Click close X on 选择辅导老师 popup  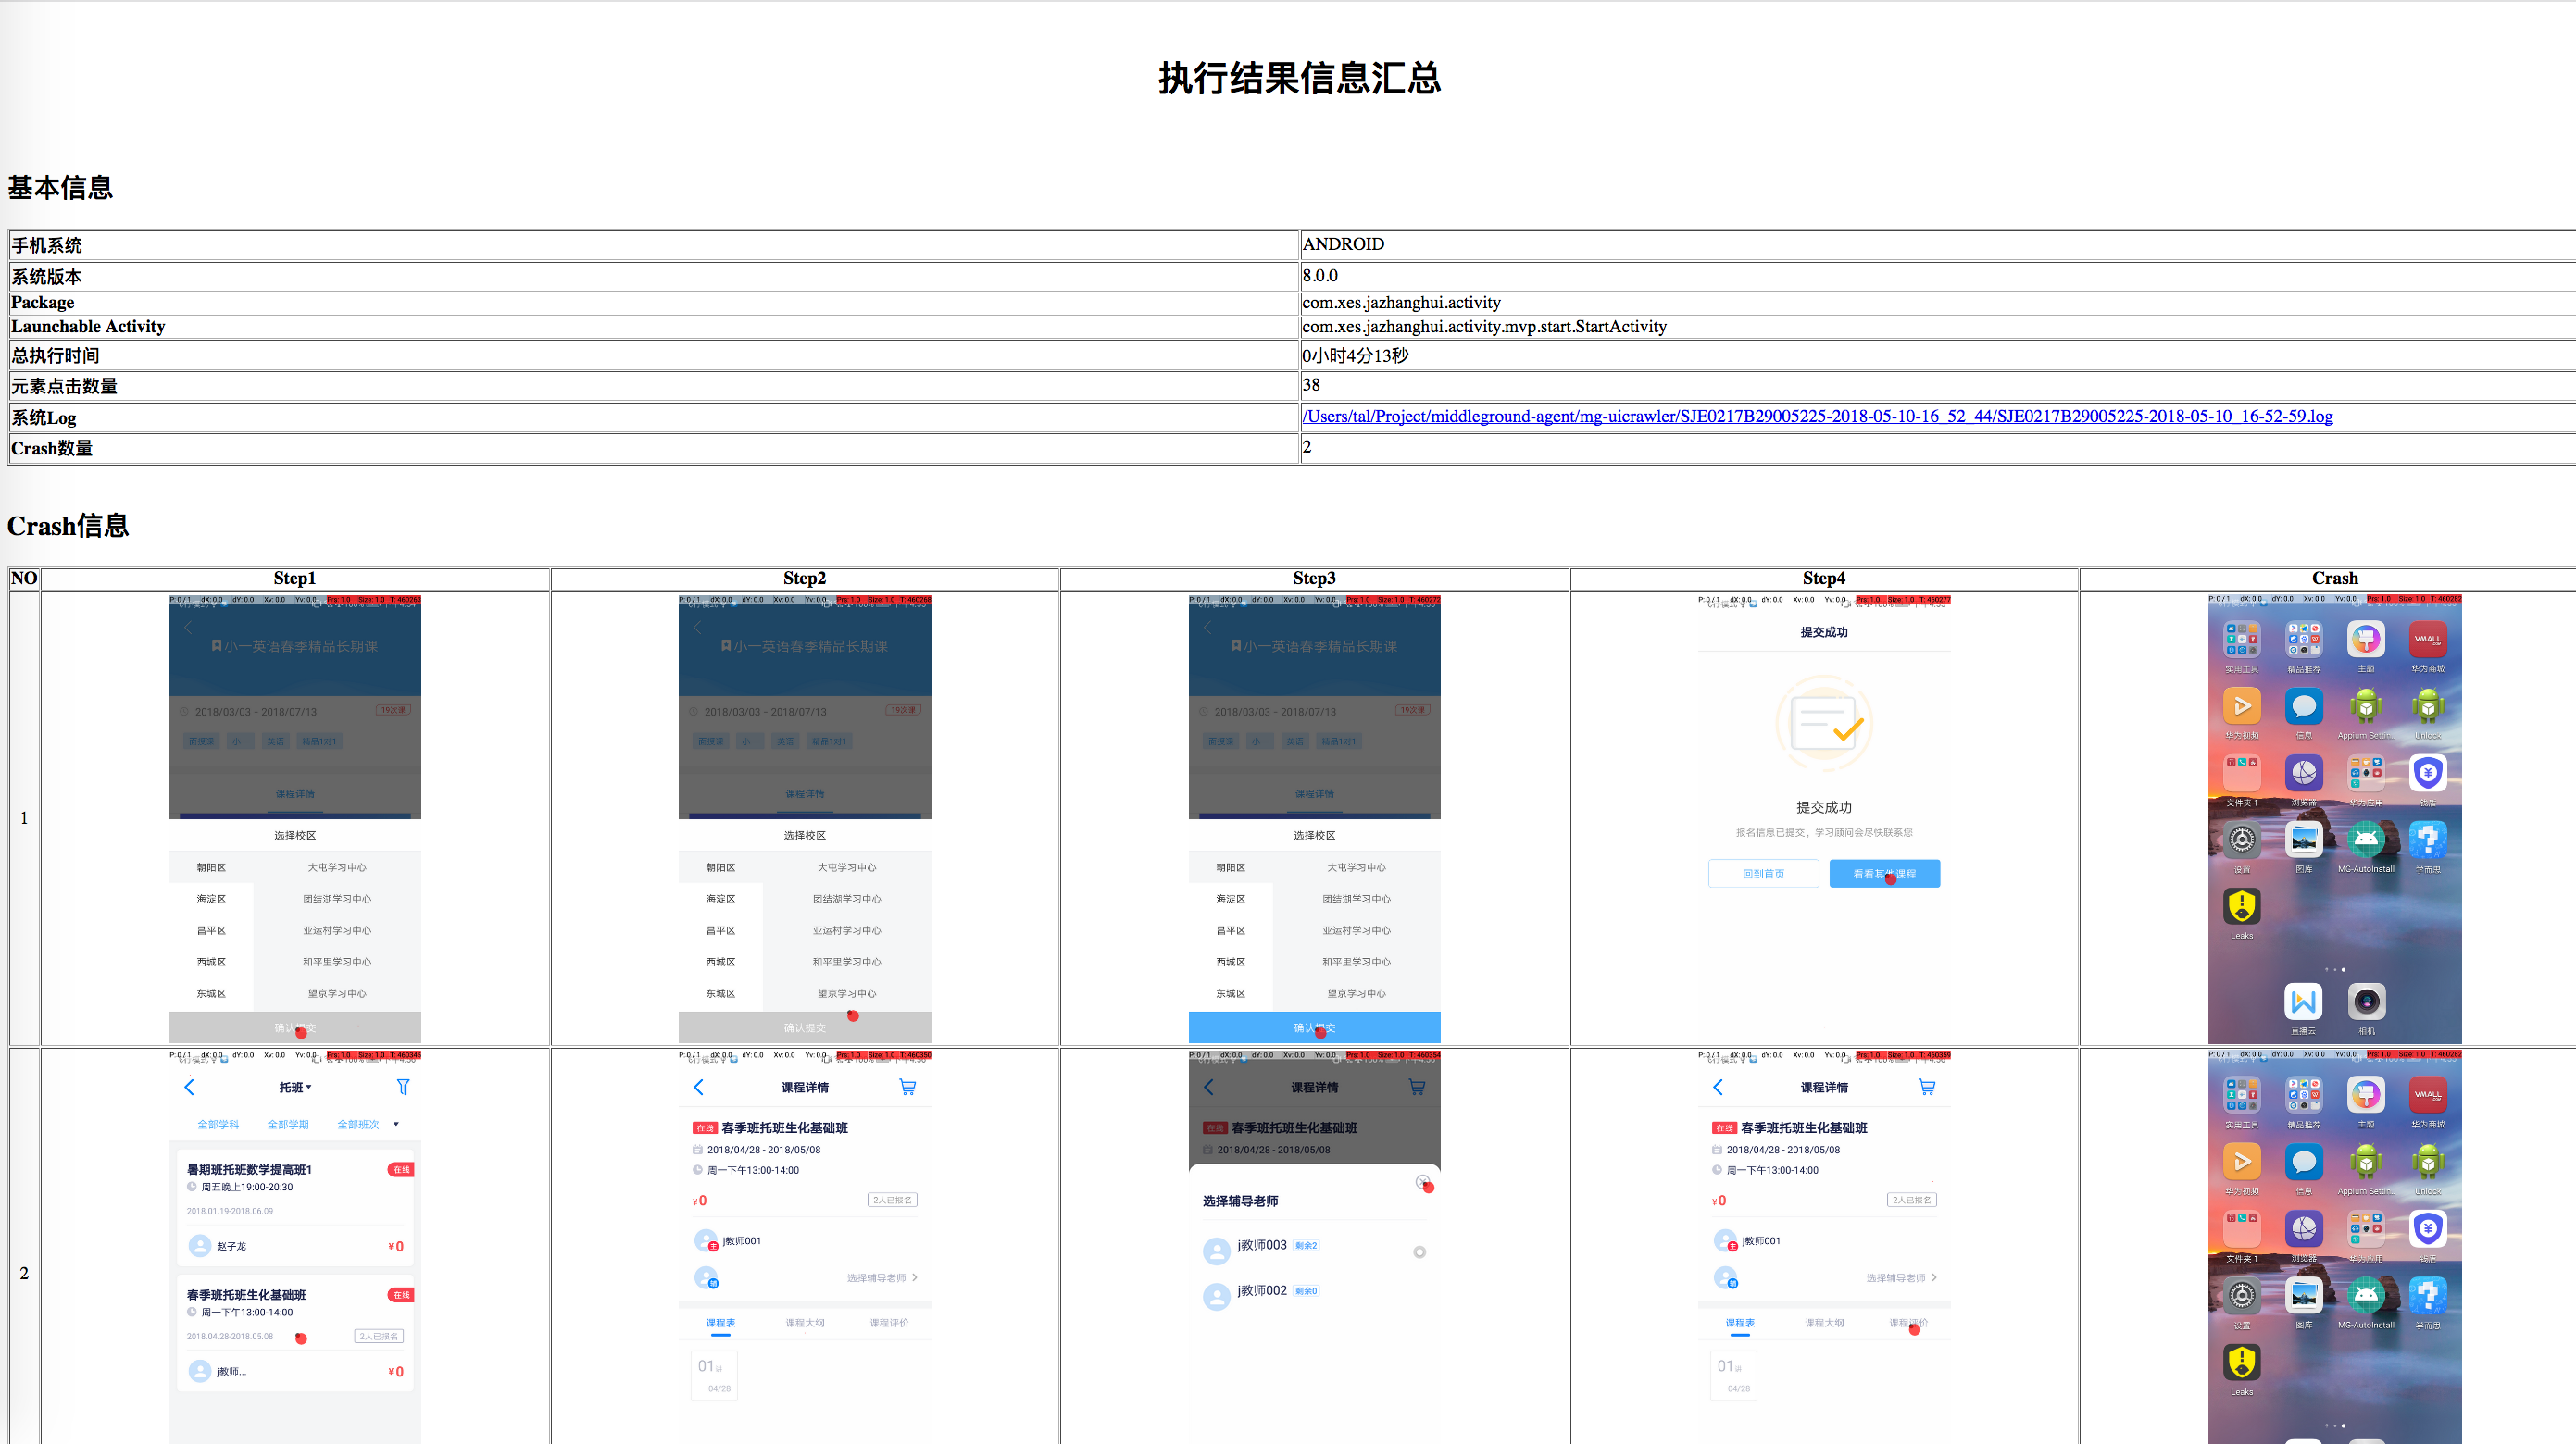1423,1182
